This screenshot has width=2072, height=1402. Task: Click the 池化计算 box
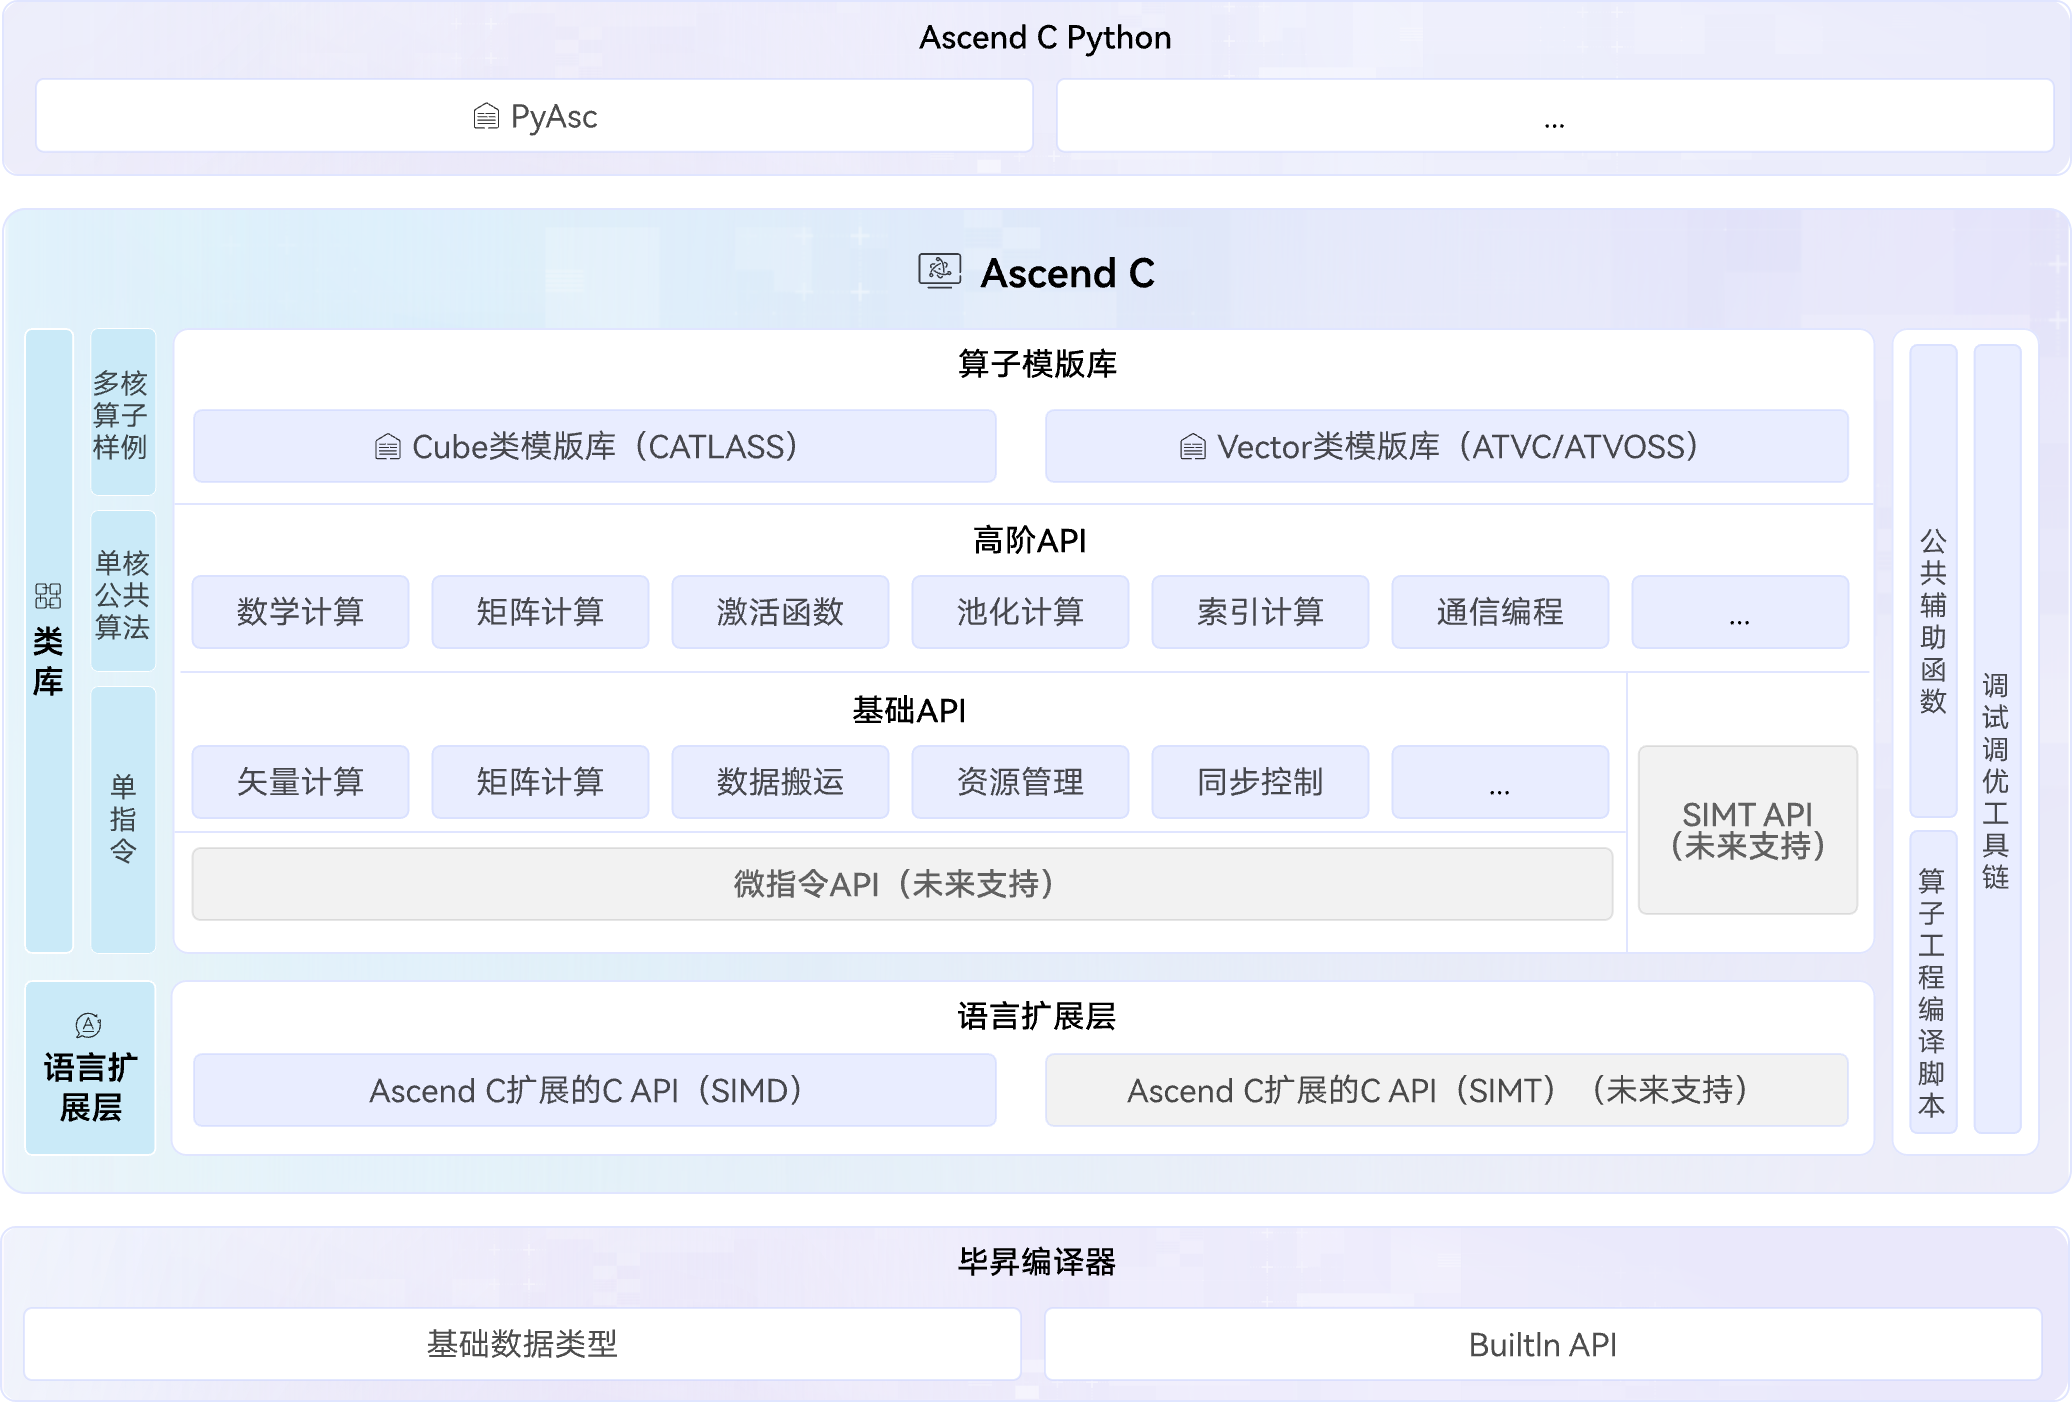point(1020,612)
